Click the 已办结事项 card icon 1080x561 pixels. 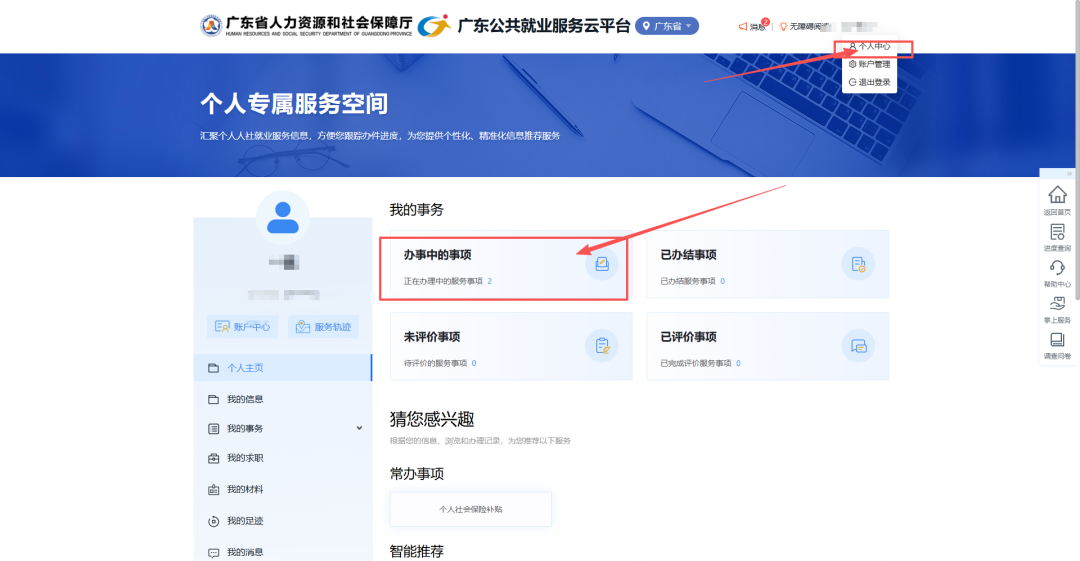(x=858, y=264)
